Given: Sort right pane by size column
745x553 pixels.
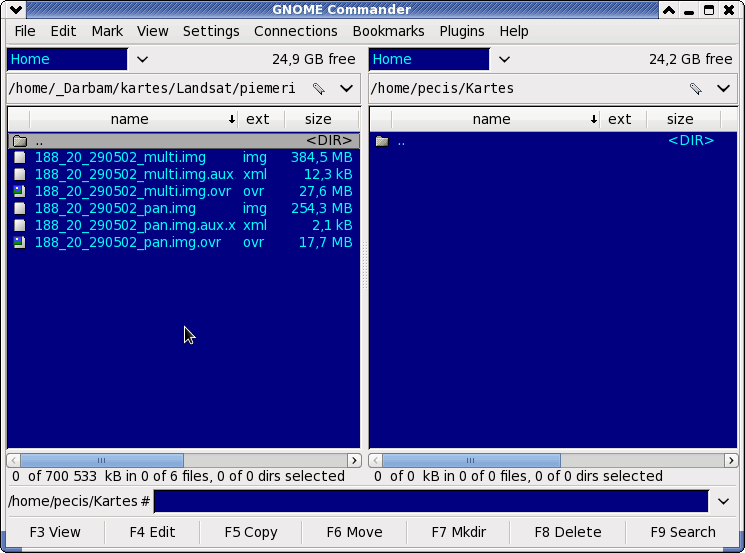Looking at the screenshot, I should 683,119.
